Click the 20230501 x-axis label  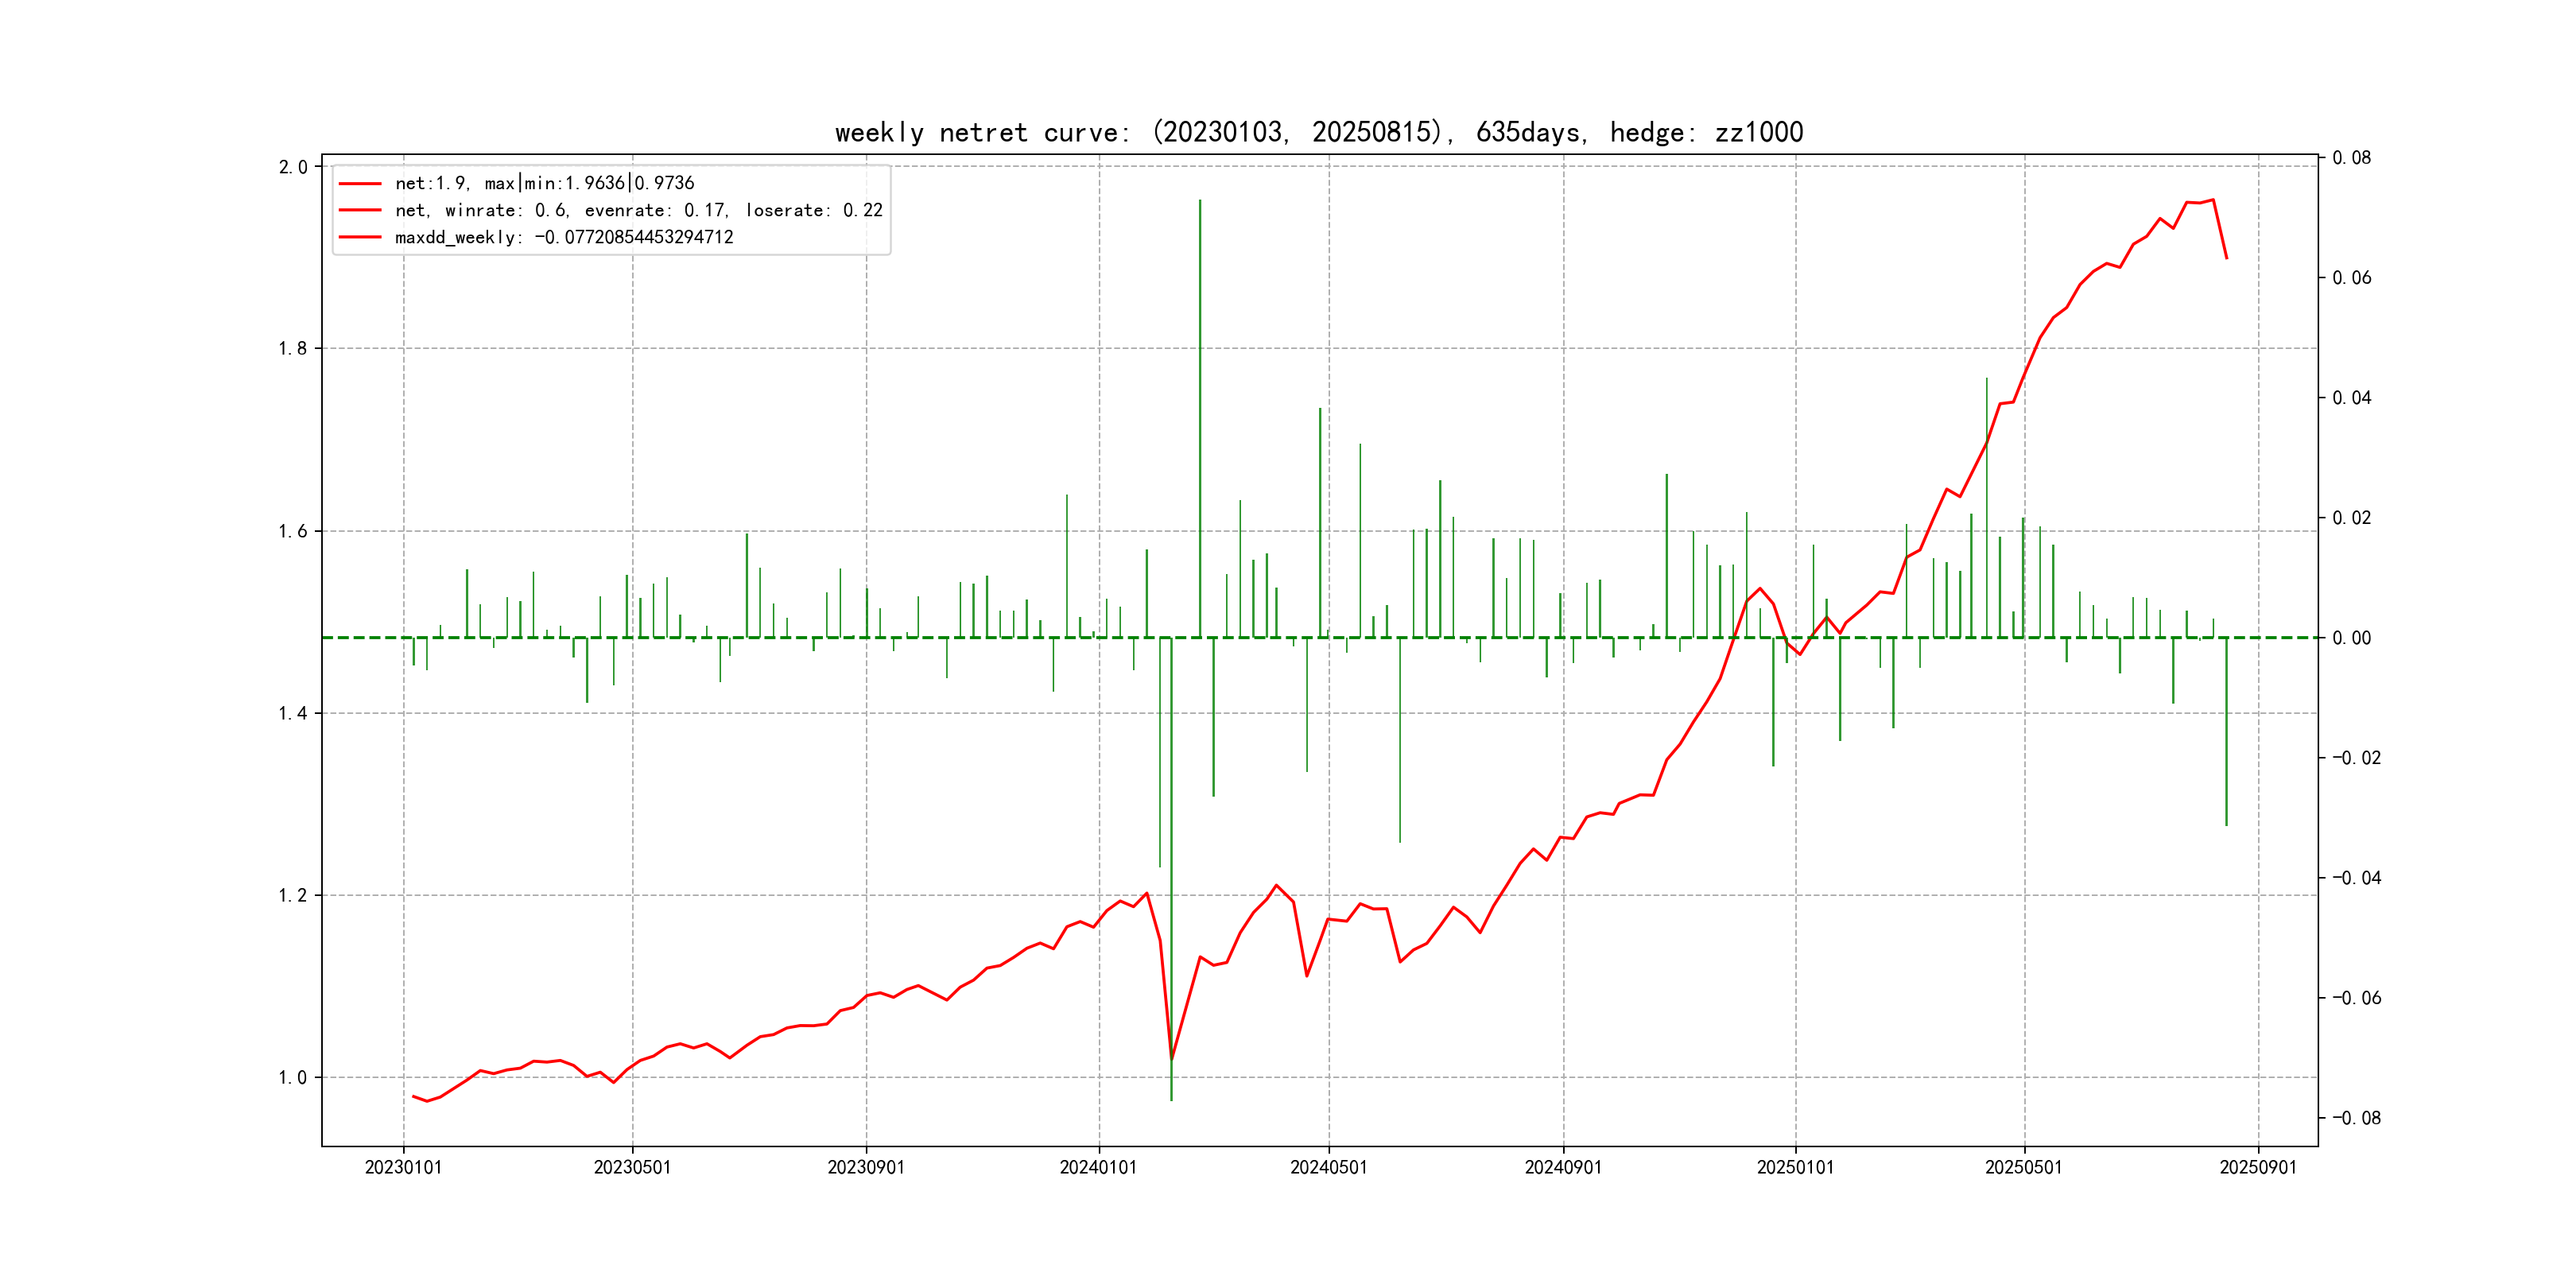click(x=632, y=1167)
